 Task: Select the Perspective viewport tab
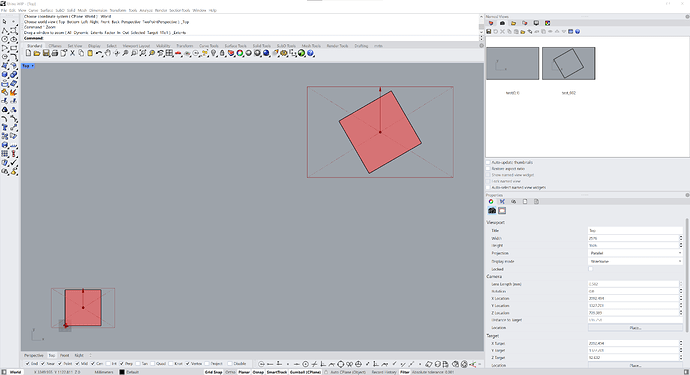click(x=33, y=355)
